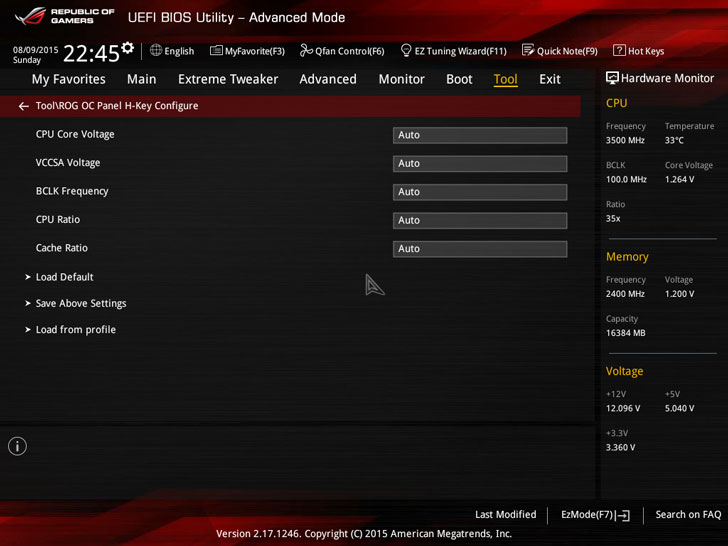Image resolution: width=728 pixels, height=546 pixels.
Task: Click the Version 2.17.1246 copyright text
Action: pyautogui.click(x=364, y=534)
